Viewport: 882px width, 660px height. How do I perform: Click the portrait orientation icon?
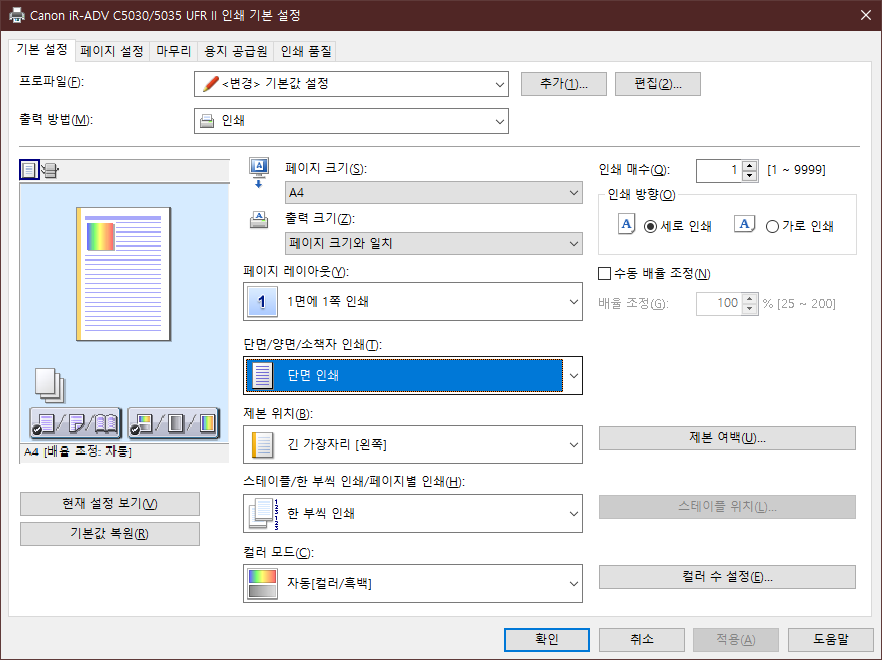[627, 225]
